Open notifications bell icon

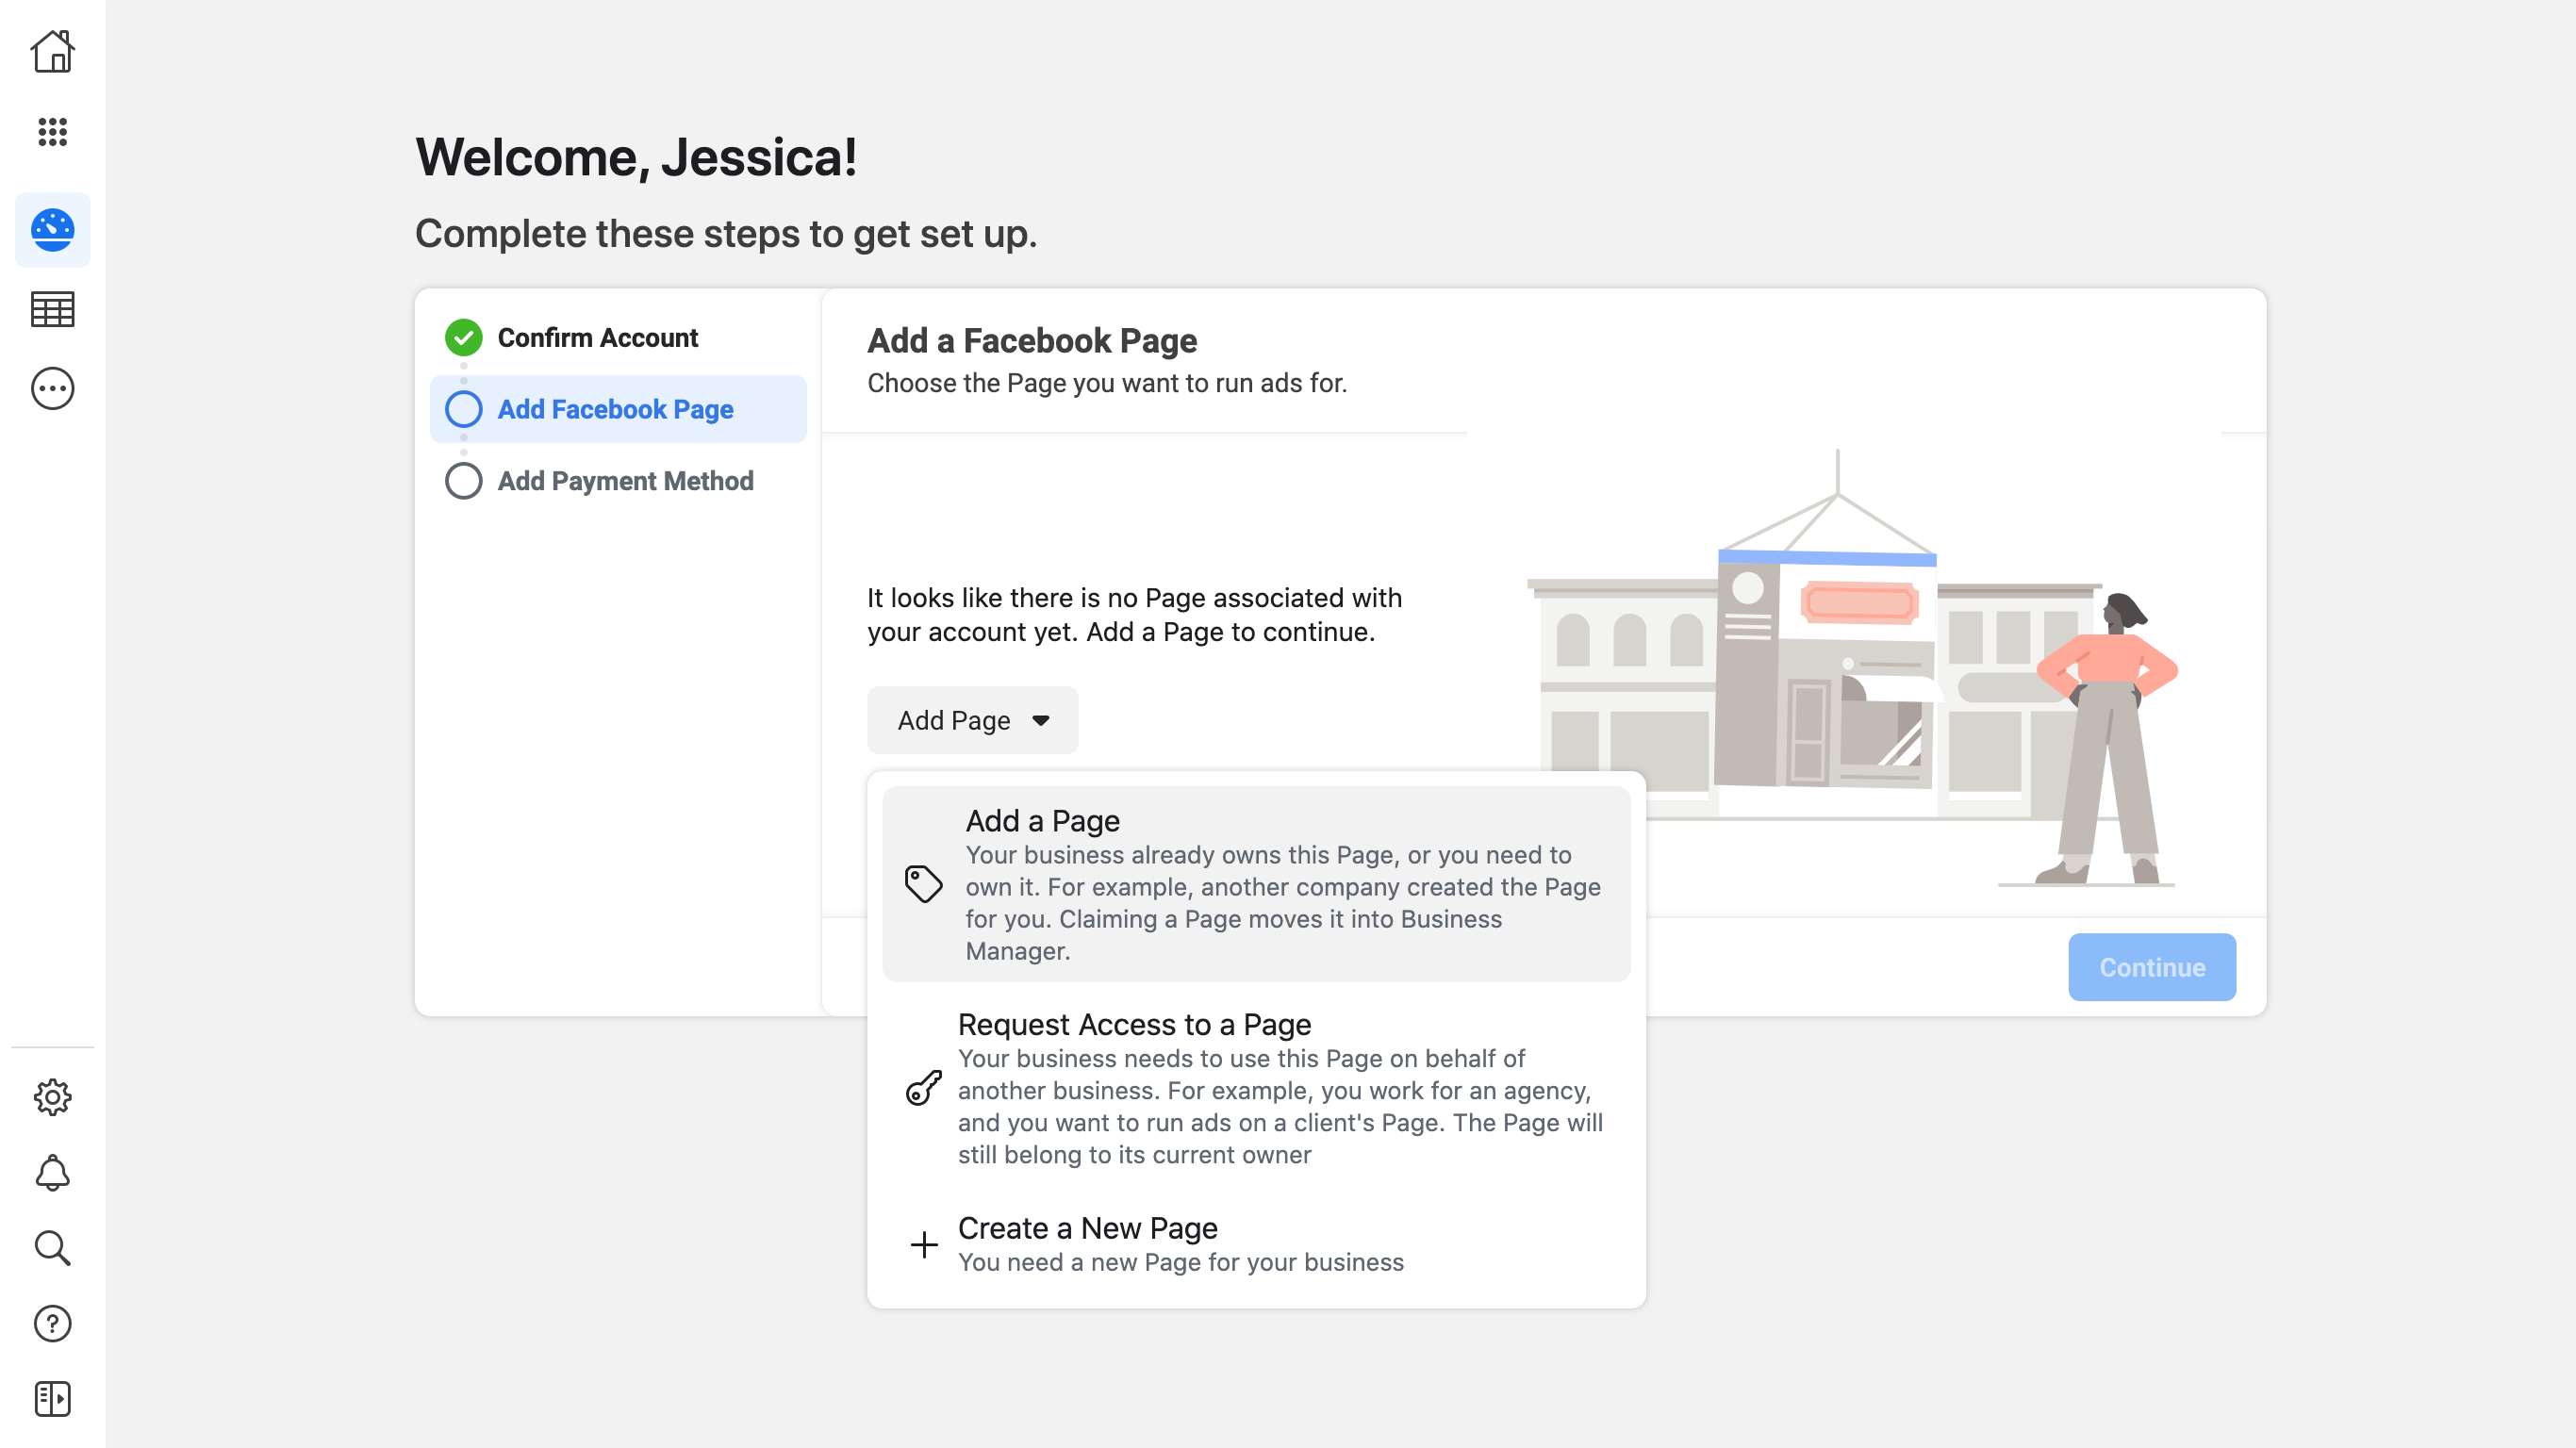(x=52, y=1173)
